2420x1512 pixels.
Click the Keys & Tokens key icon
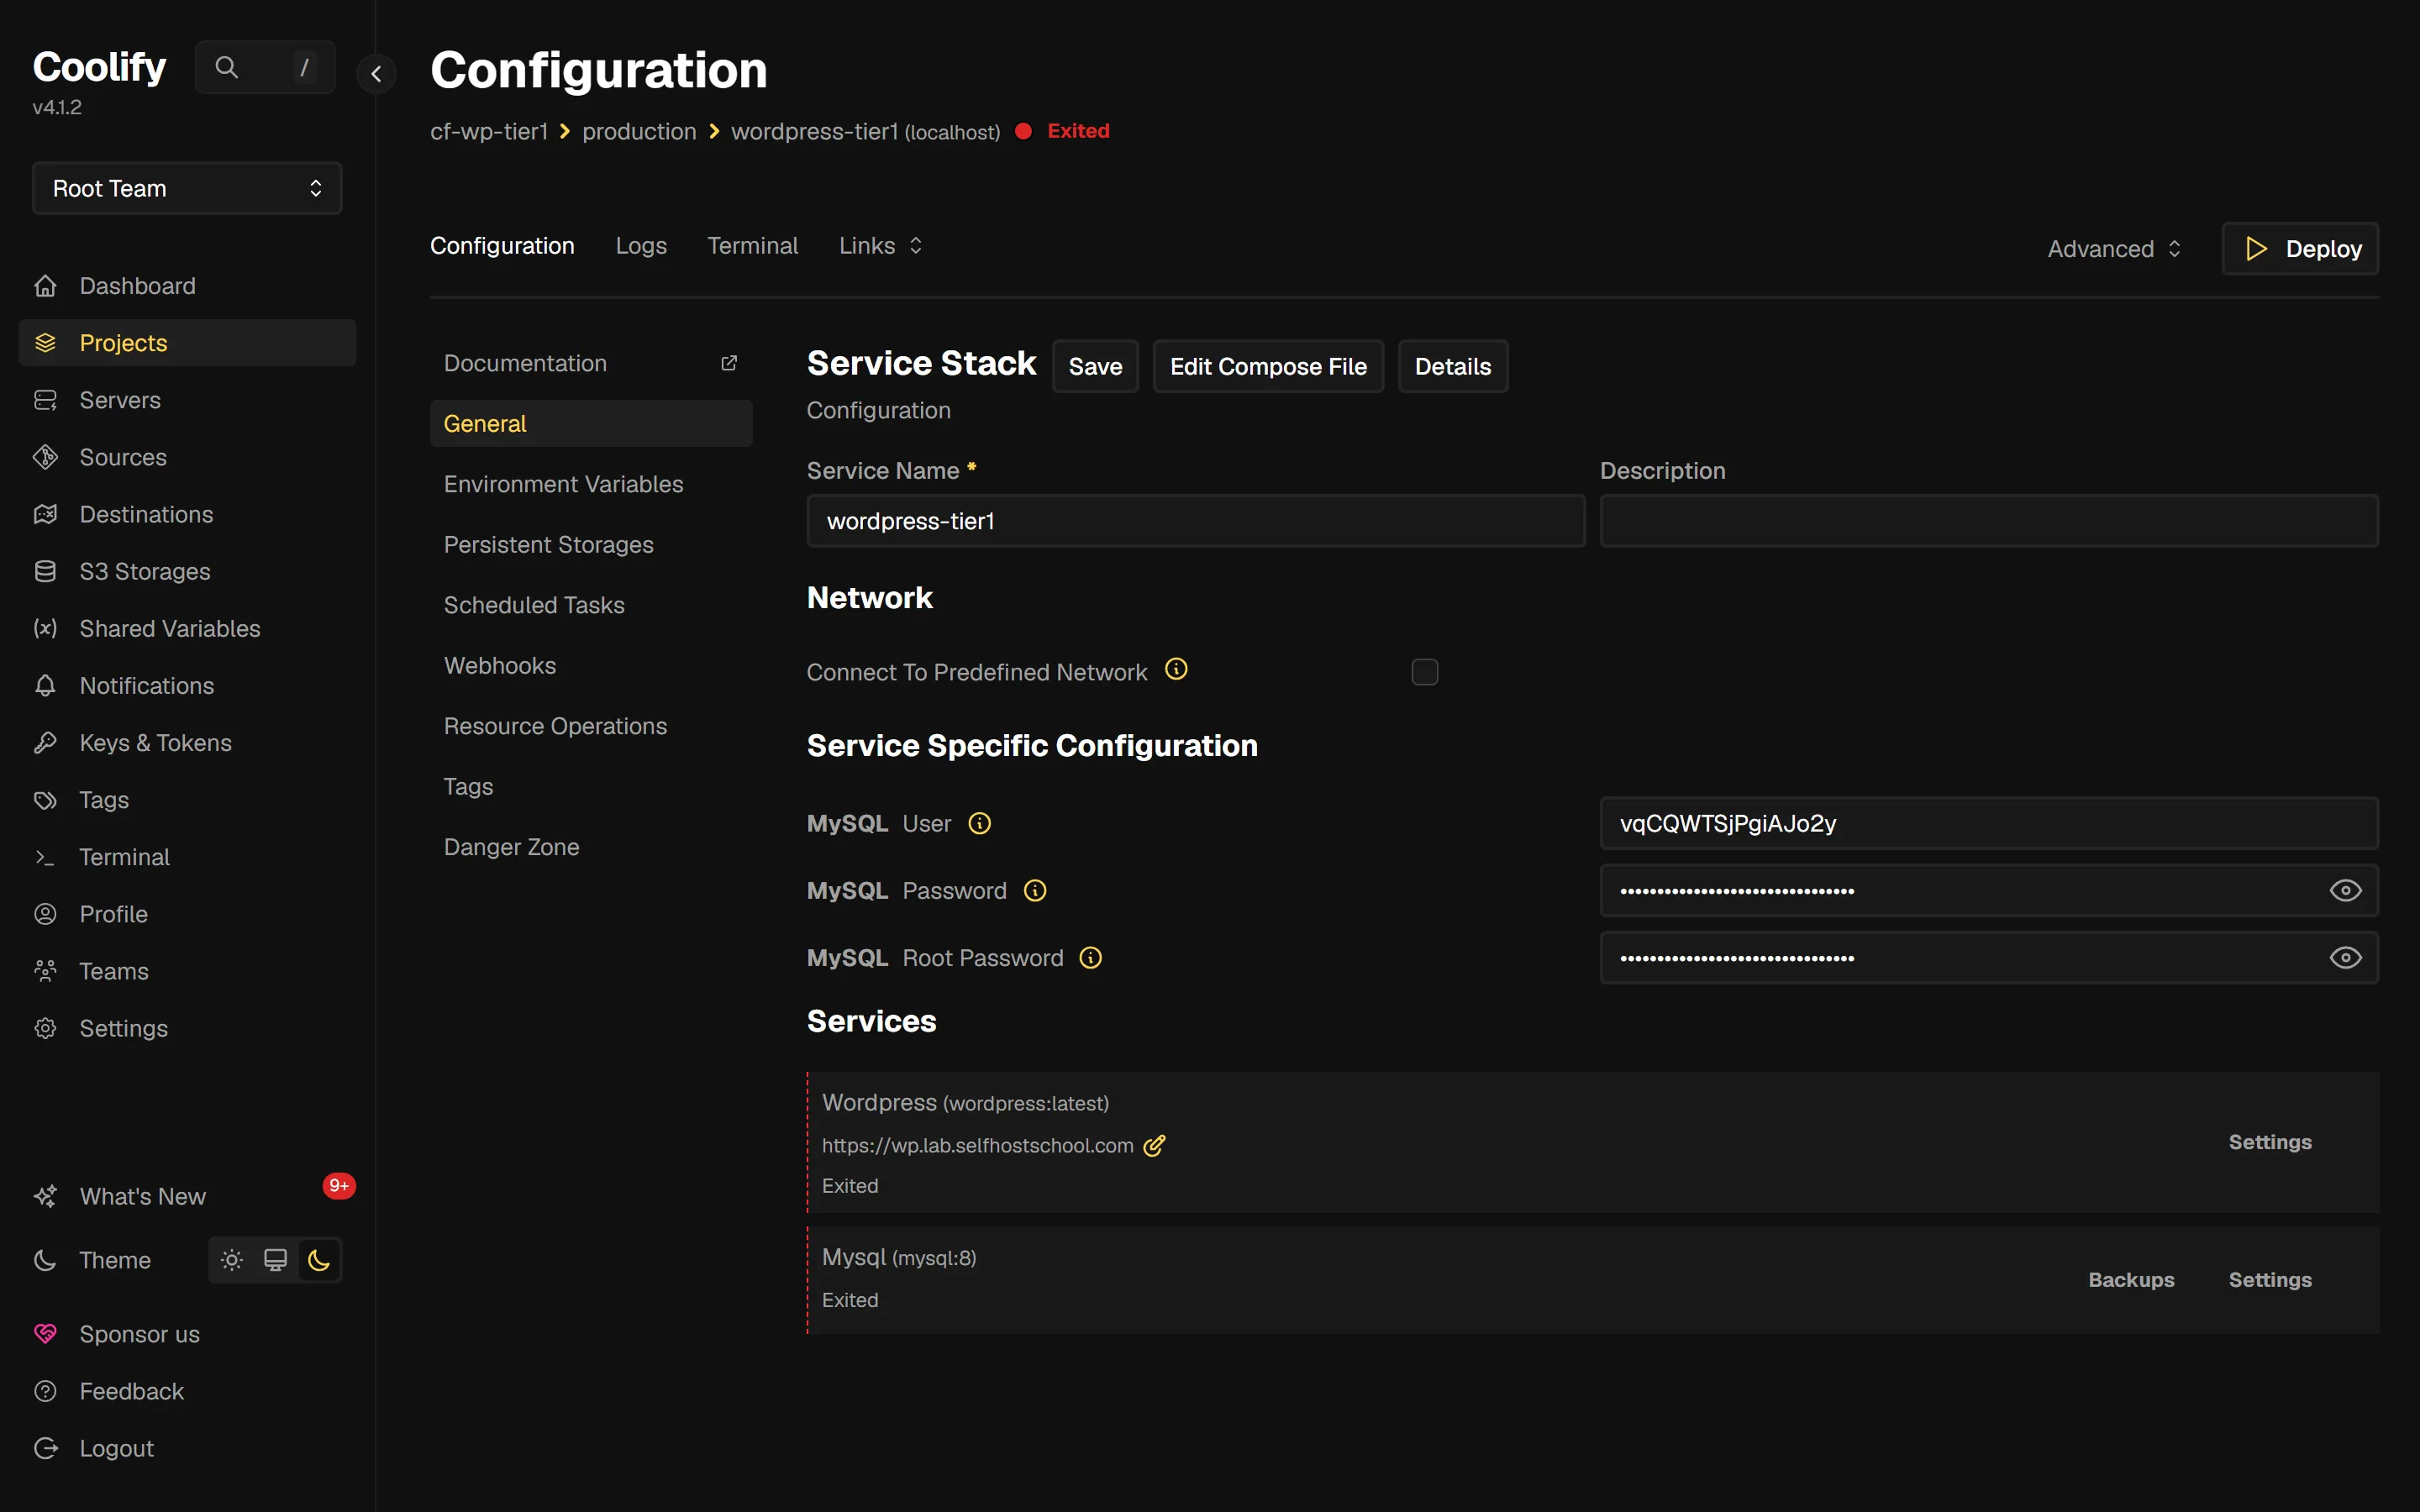pyautogui.click(x=45, y=743)
